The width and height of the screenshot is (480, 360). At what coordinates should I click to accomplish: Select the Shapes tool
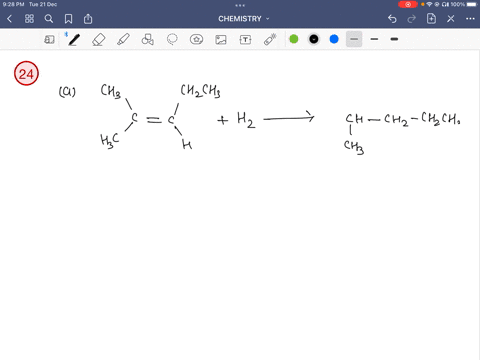tap(147, 39)
